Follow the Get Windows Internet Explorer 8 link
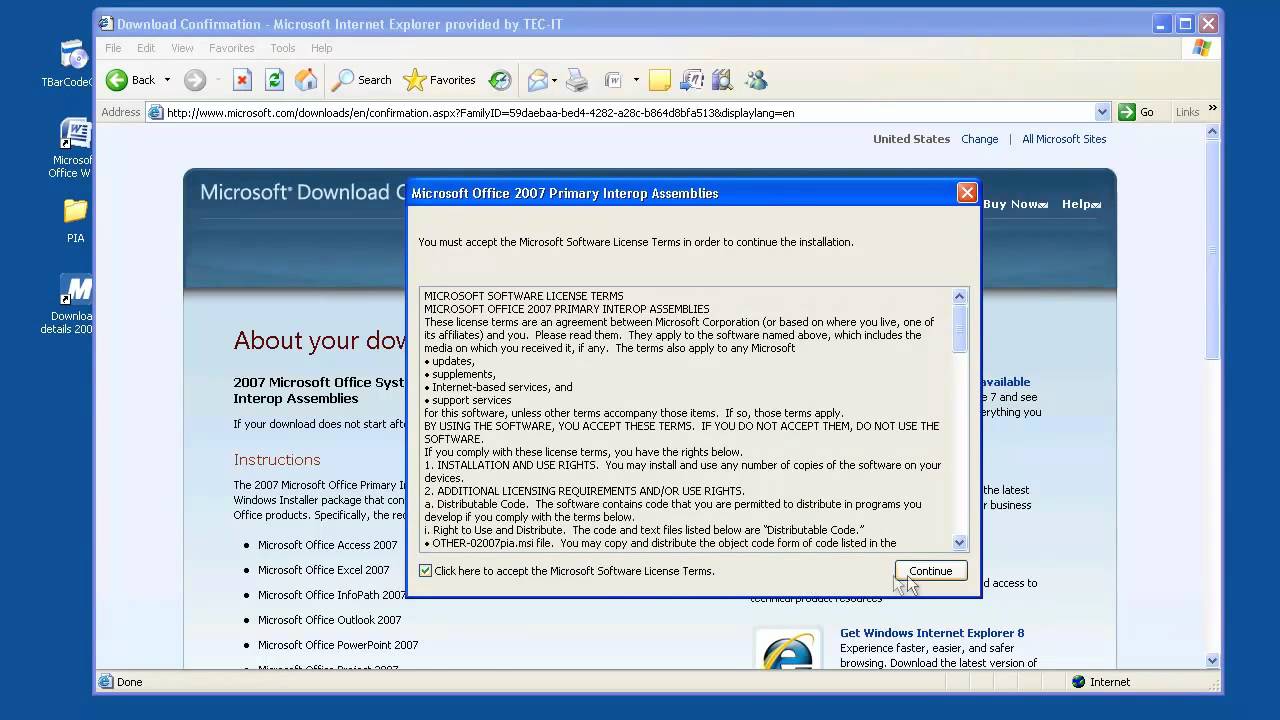Viewport: 1280px width, 720px height. pos(931,633)
